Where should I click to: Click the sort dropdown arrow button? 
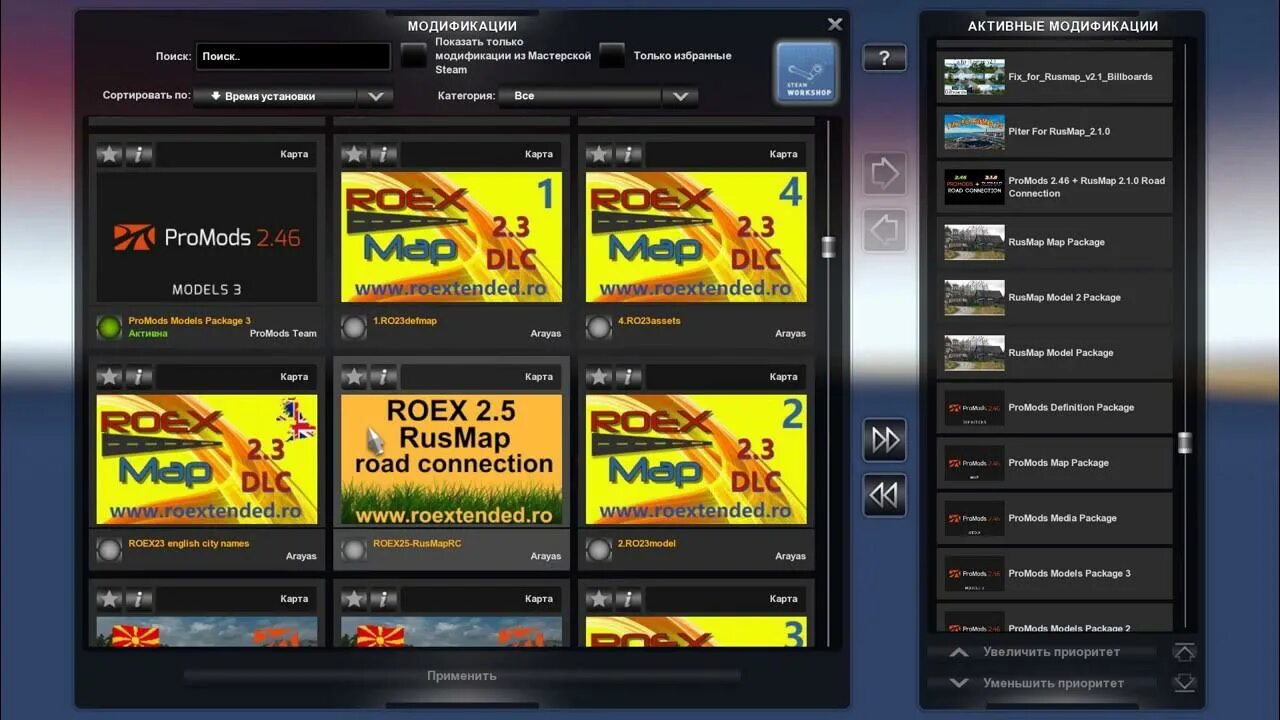[x=376, y=96]
